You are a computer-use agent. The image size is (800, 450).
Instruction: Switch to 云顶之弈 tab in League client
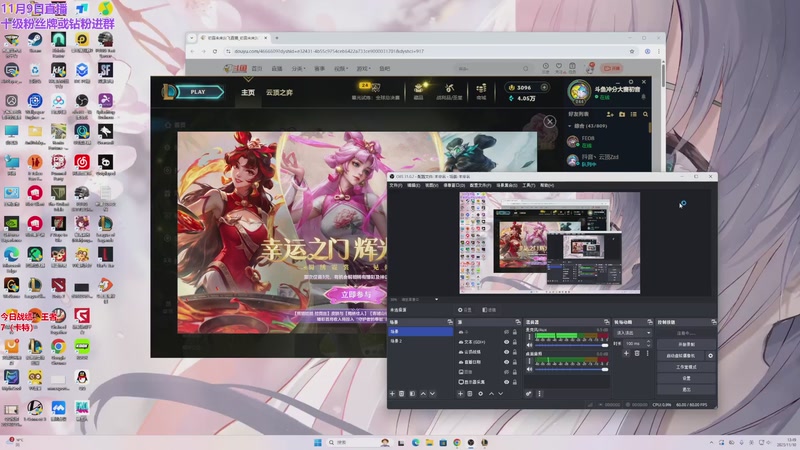279,92
